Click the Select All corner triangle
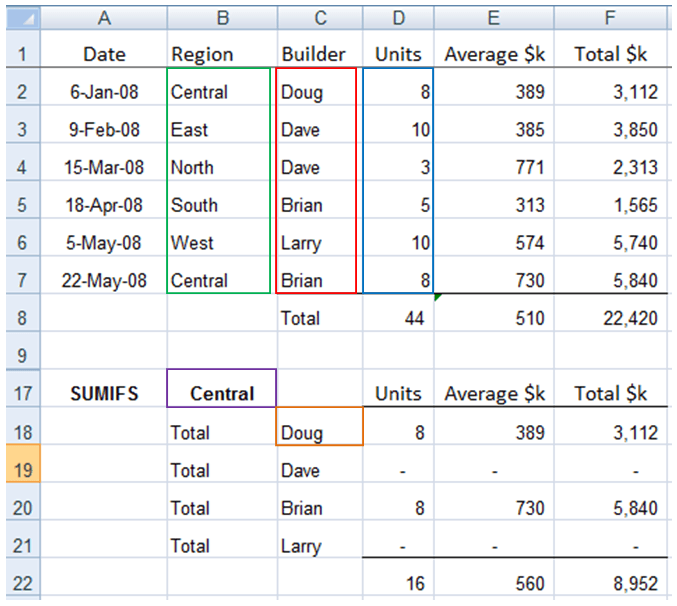Viewport: 677px width, 606px height. click(23, 18)
